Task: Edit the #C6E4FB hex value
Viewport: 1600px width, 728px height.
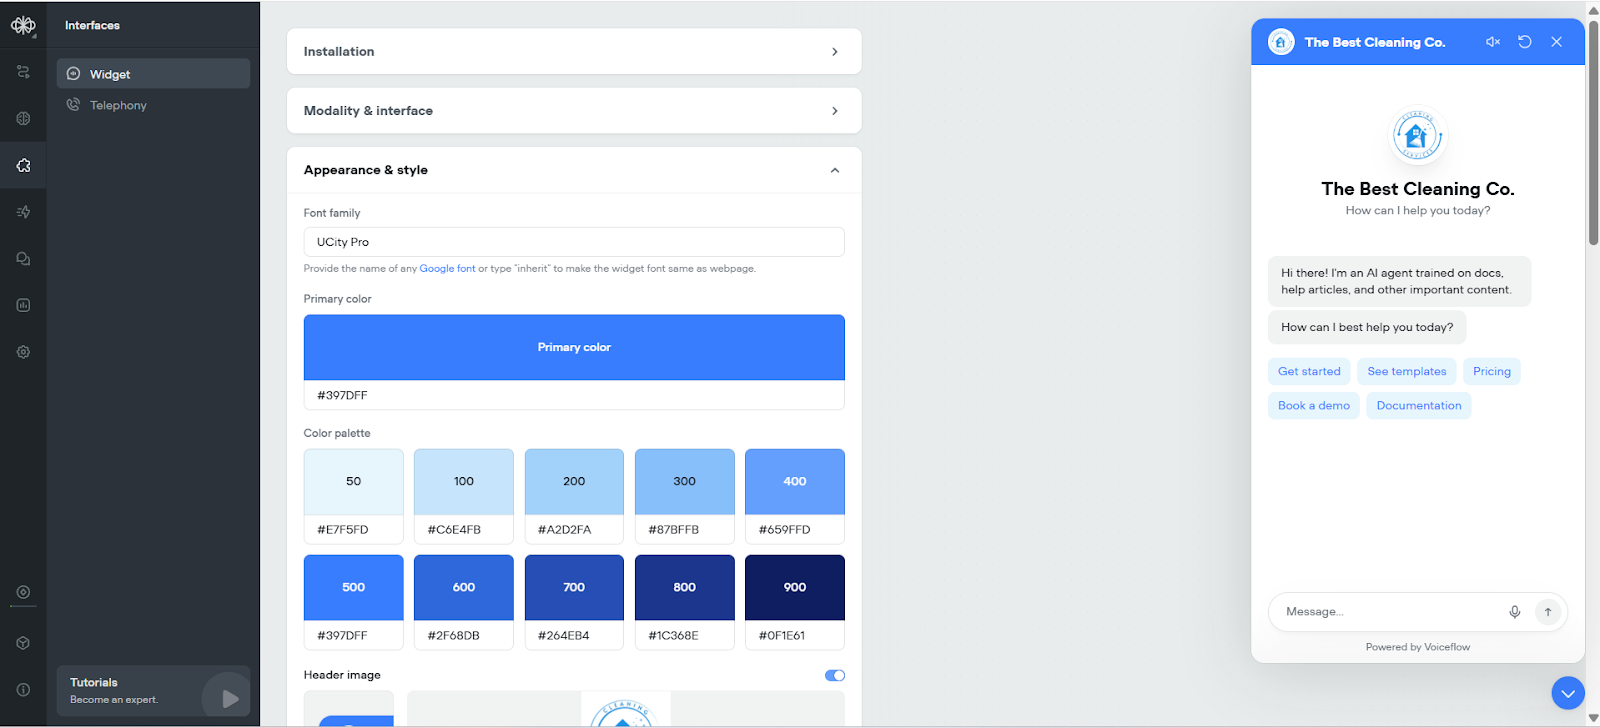Action: [x=464, y=529]
